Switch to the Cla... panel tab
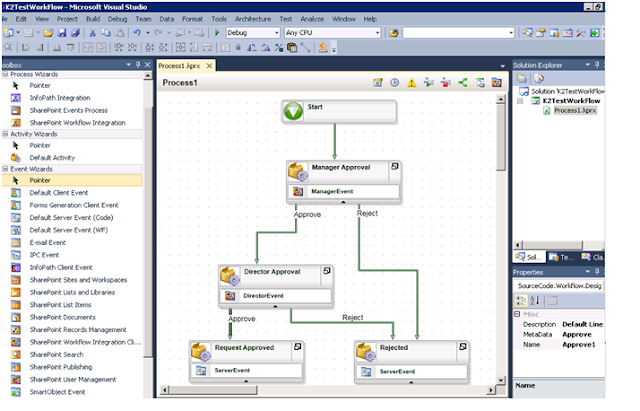 click(592, 257)
